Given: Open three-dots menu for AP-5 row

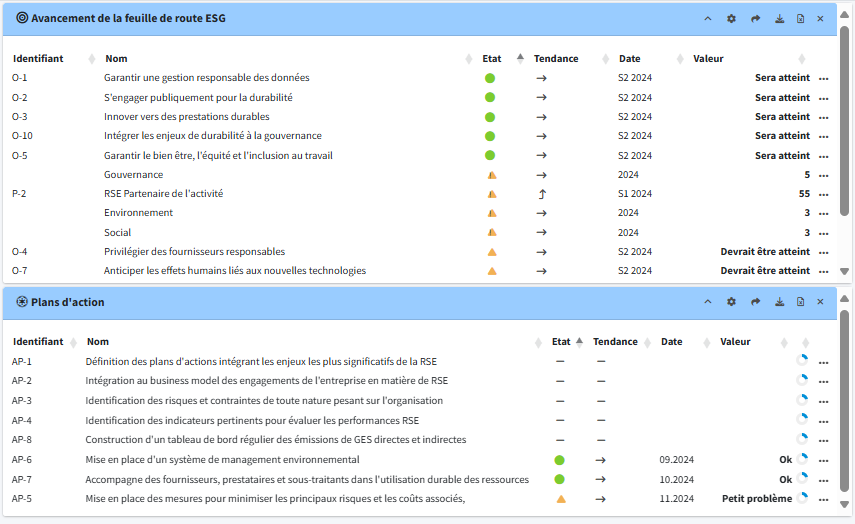Looking at the screenshot, I should click(824, 499).
